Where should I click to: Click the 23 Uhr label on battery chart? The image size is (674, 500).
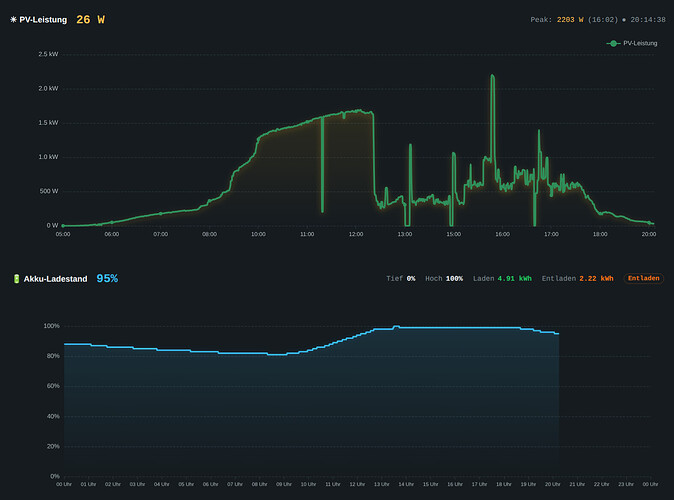pyautogui.click(x=626, y=485)
